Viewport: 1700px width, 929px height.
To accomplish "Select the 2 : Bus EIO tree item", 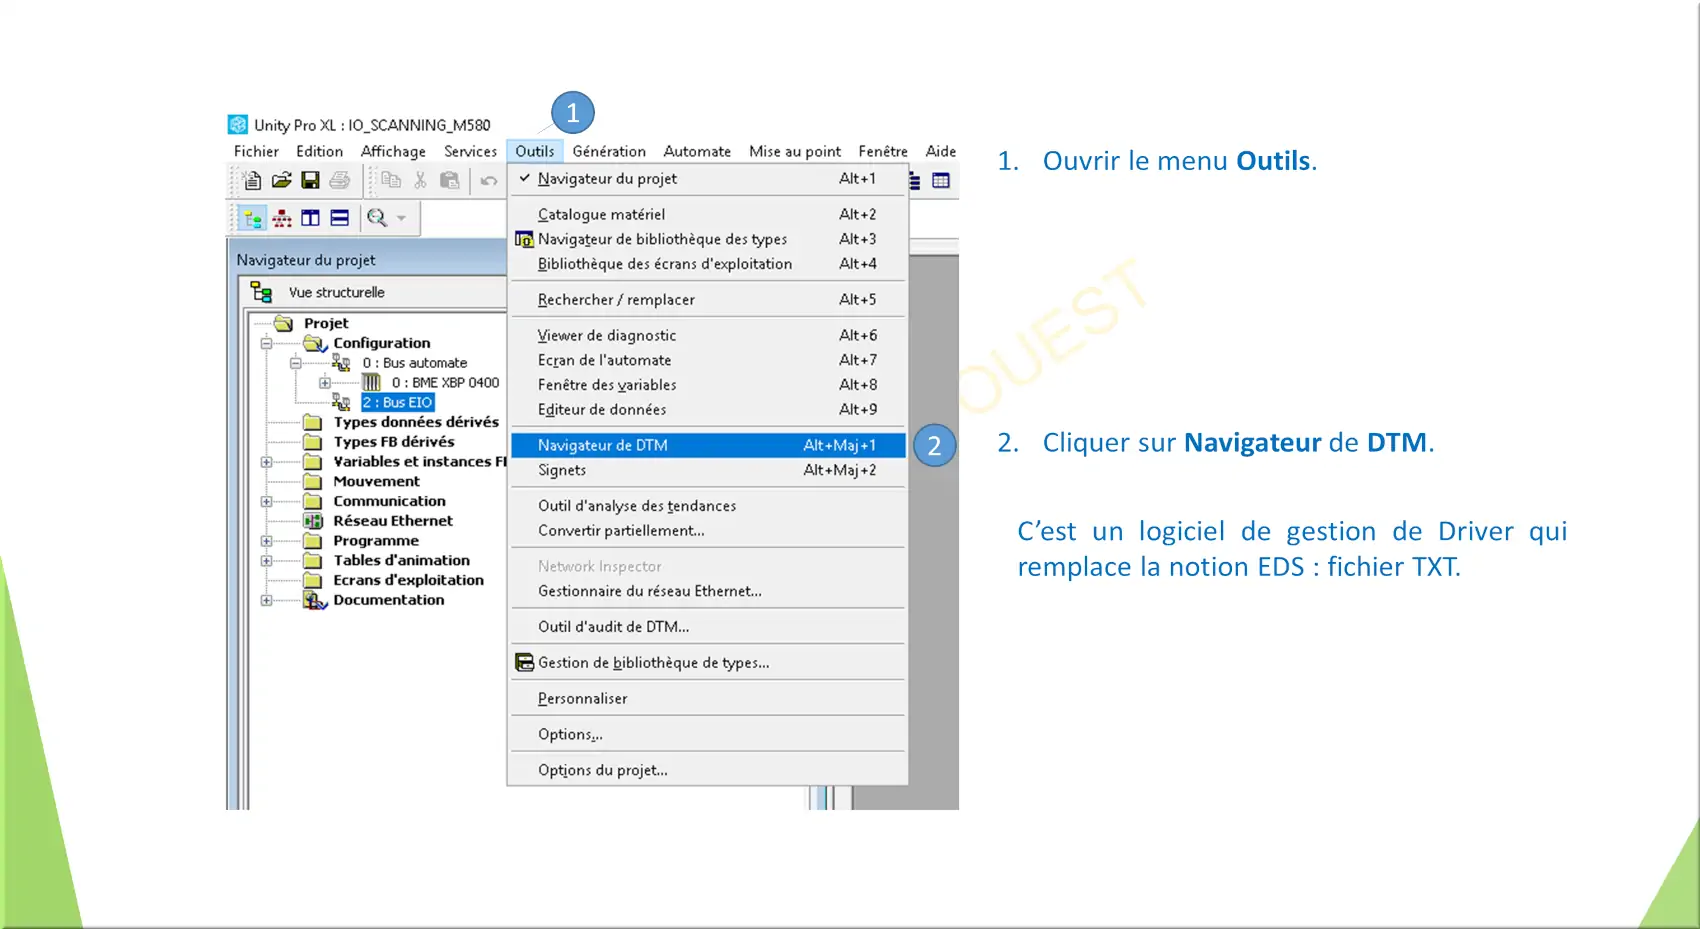I will [x=397, y=402].
